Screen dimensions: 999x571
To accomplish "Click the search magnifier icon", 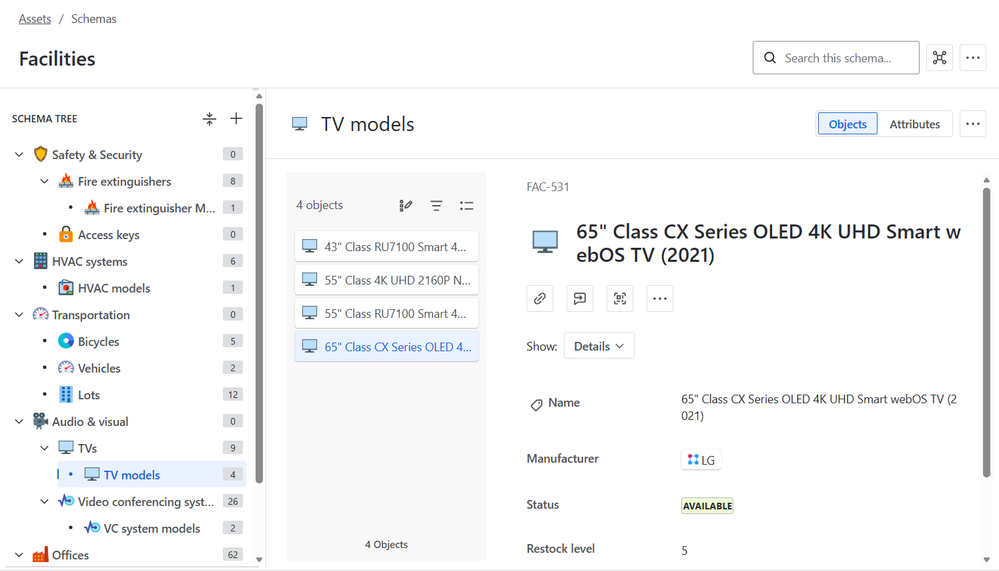I will pos(770,58).
